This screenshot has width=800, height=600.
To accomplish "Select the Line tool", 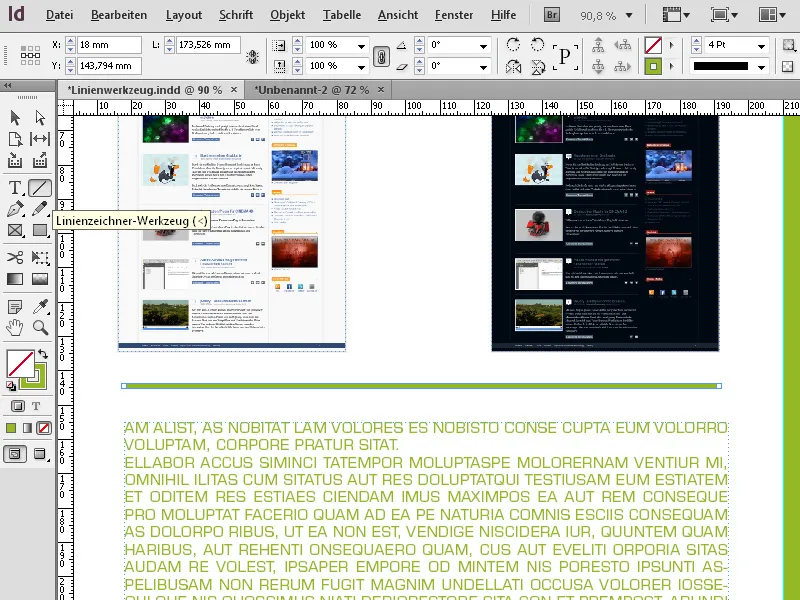I will (x=40, y=188).
